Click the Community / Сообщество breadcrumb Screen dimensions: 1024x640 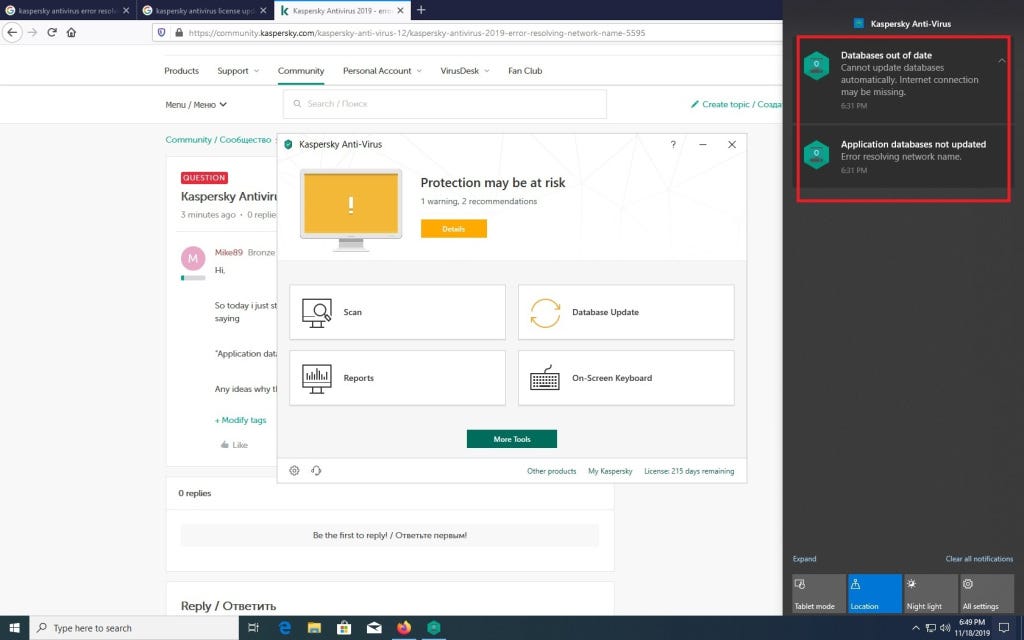click(218, 140)
